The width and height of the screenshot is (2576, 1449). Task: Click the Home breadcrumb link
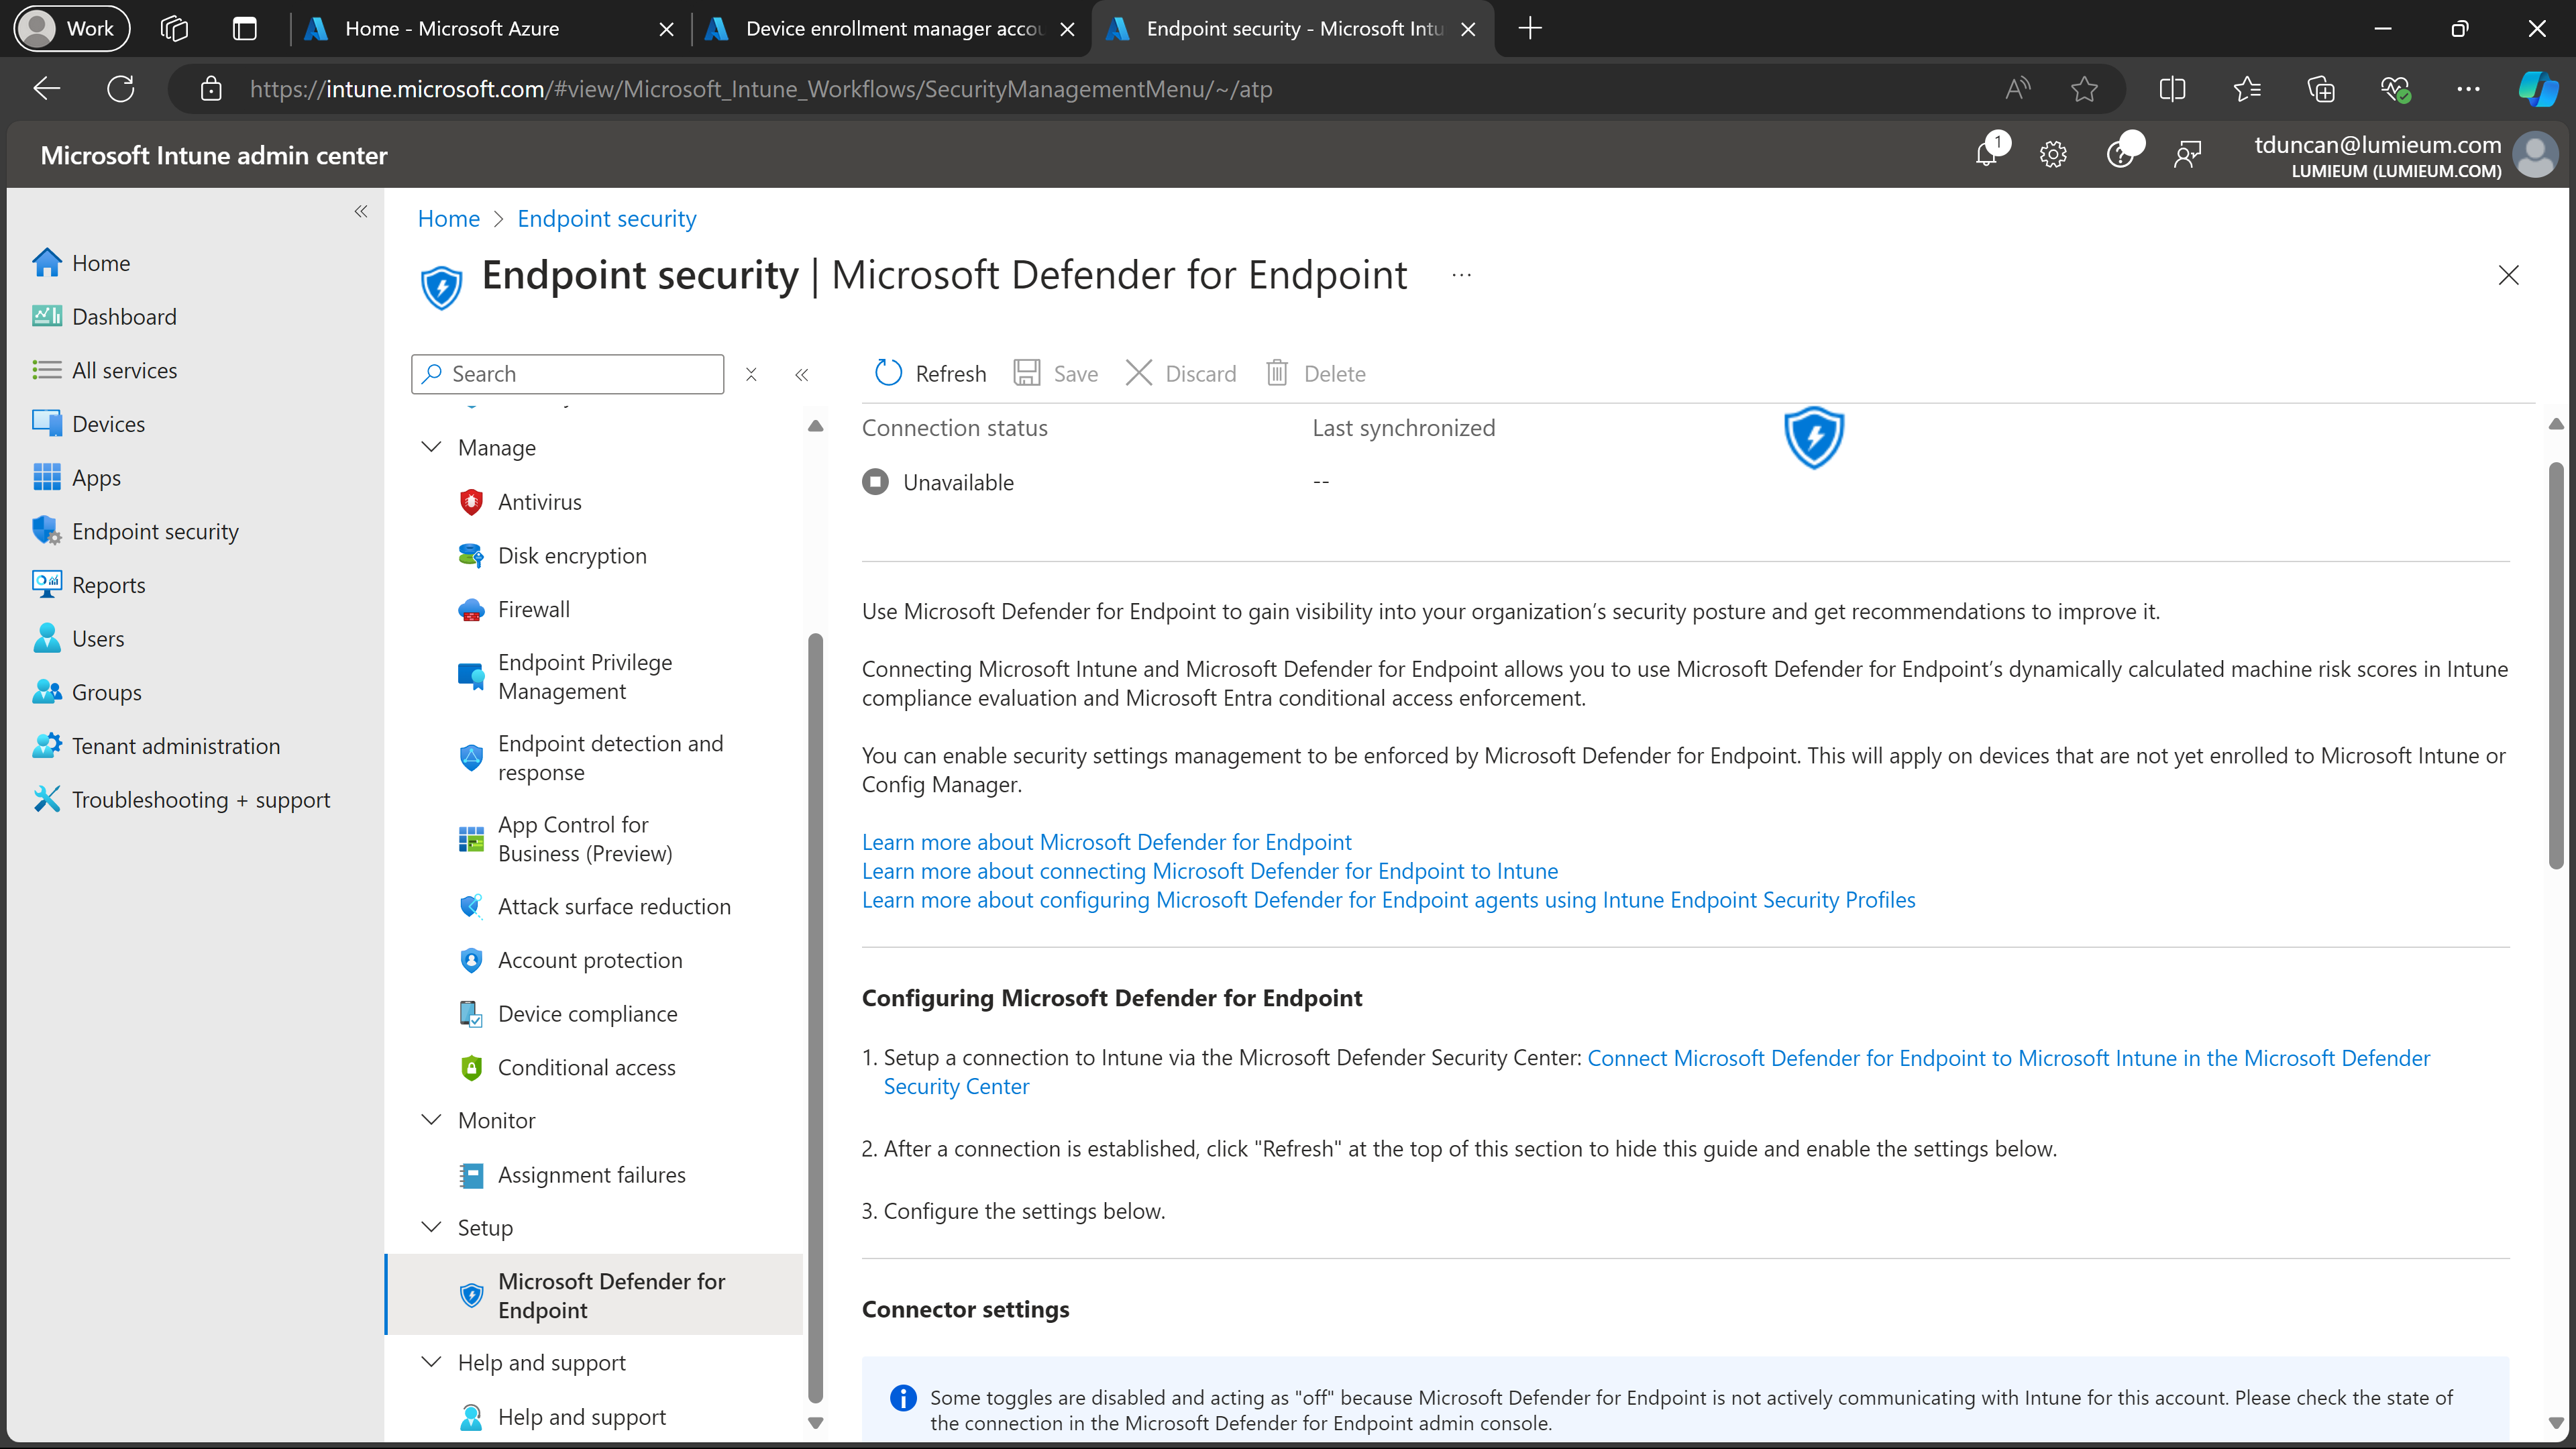pyautogui.click(x=448, y=219)
